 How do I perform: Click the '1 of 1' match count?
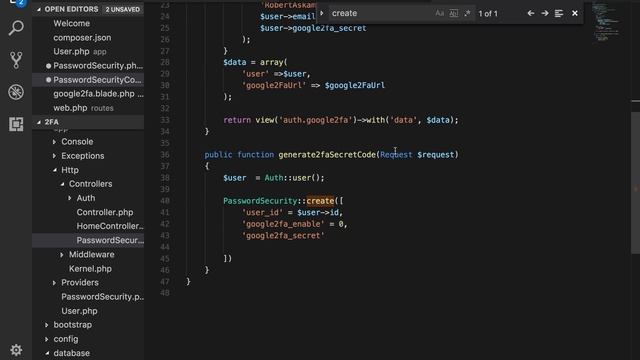tap(488, 13)
